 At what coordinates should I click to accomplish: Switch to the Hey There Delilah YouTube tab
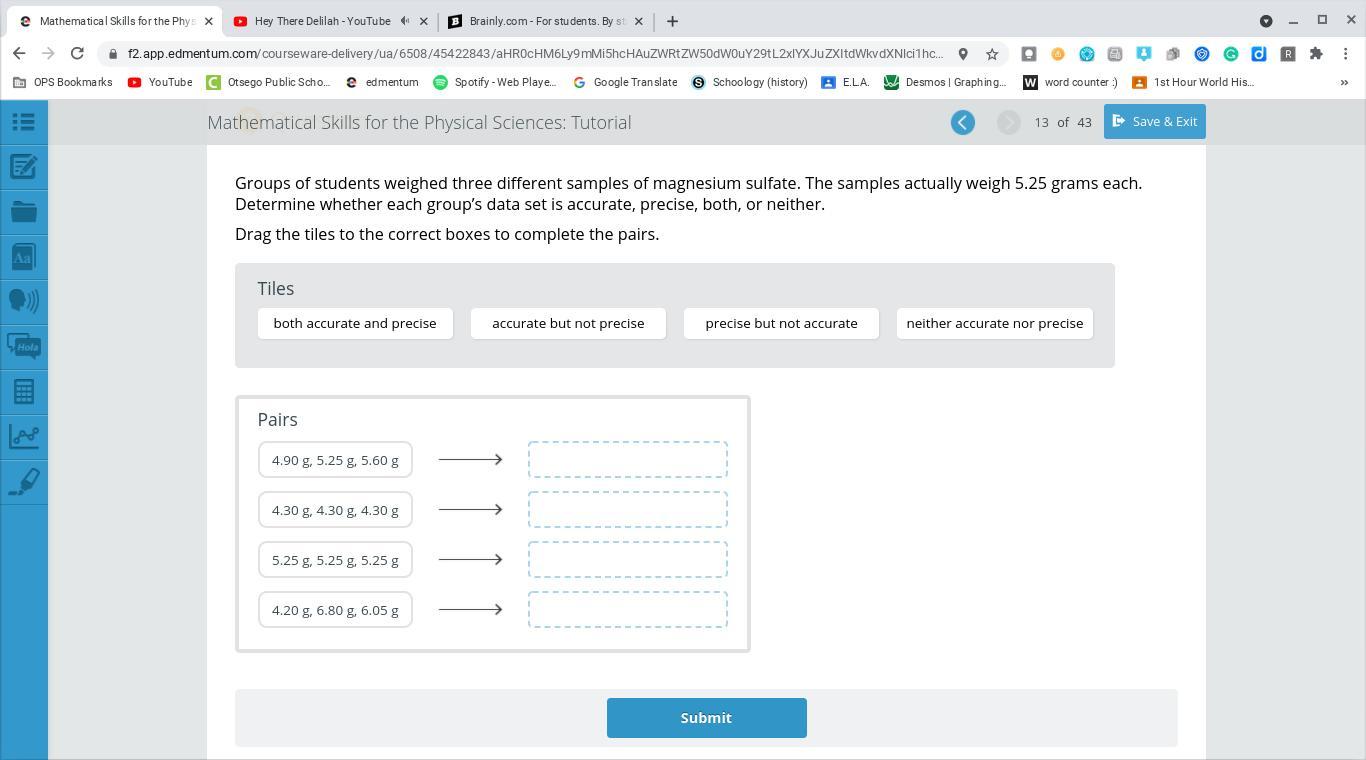click(322, 21)
